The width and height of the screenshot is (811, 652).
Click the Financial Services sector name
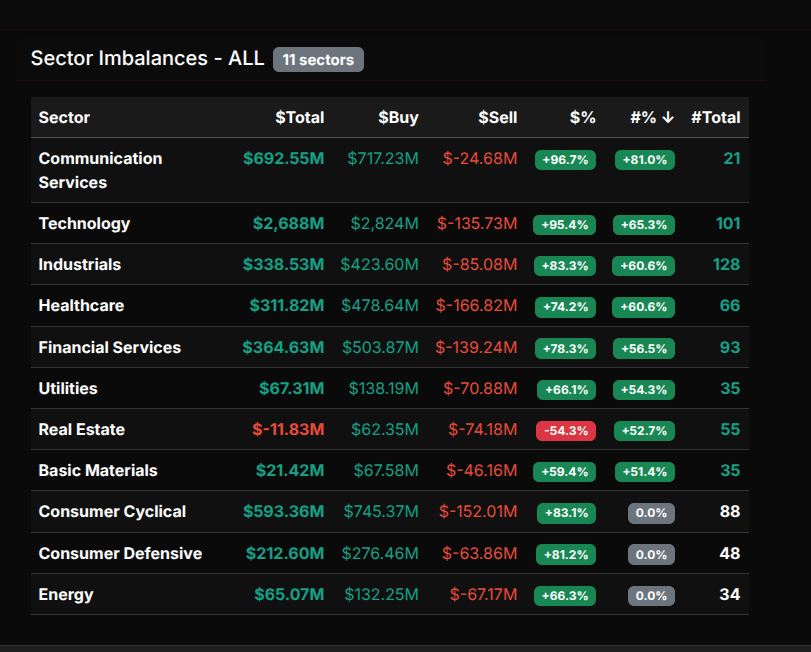[x=109, y=347]
